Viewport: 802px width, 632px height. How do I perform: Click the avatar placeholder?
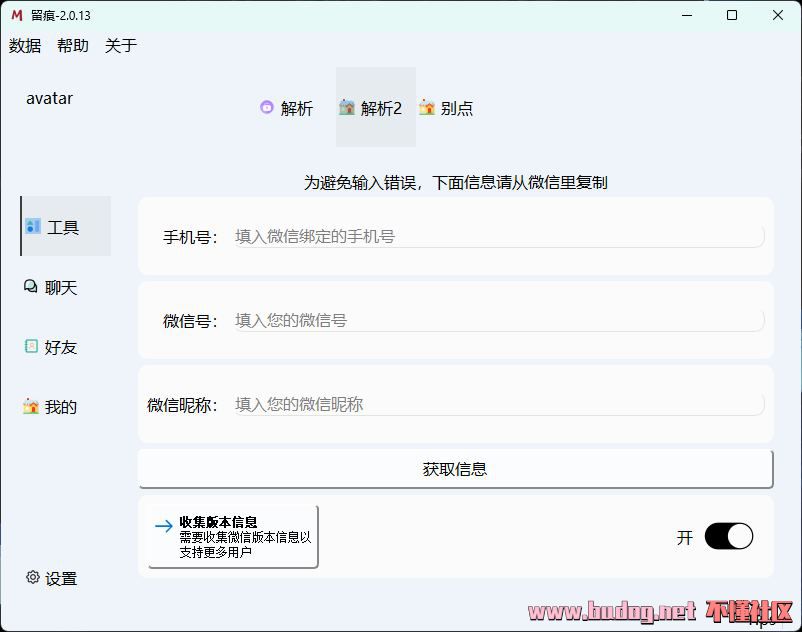[x=50, y=98]
